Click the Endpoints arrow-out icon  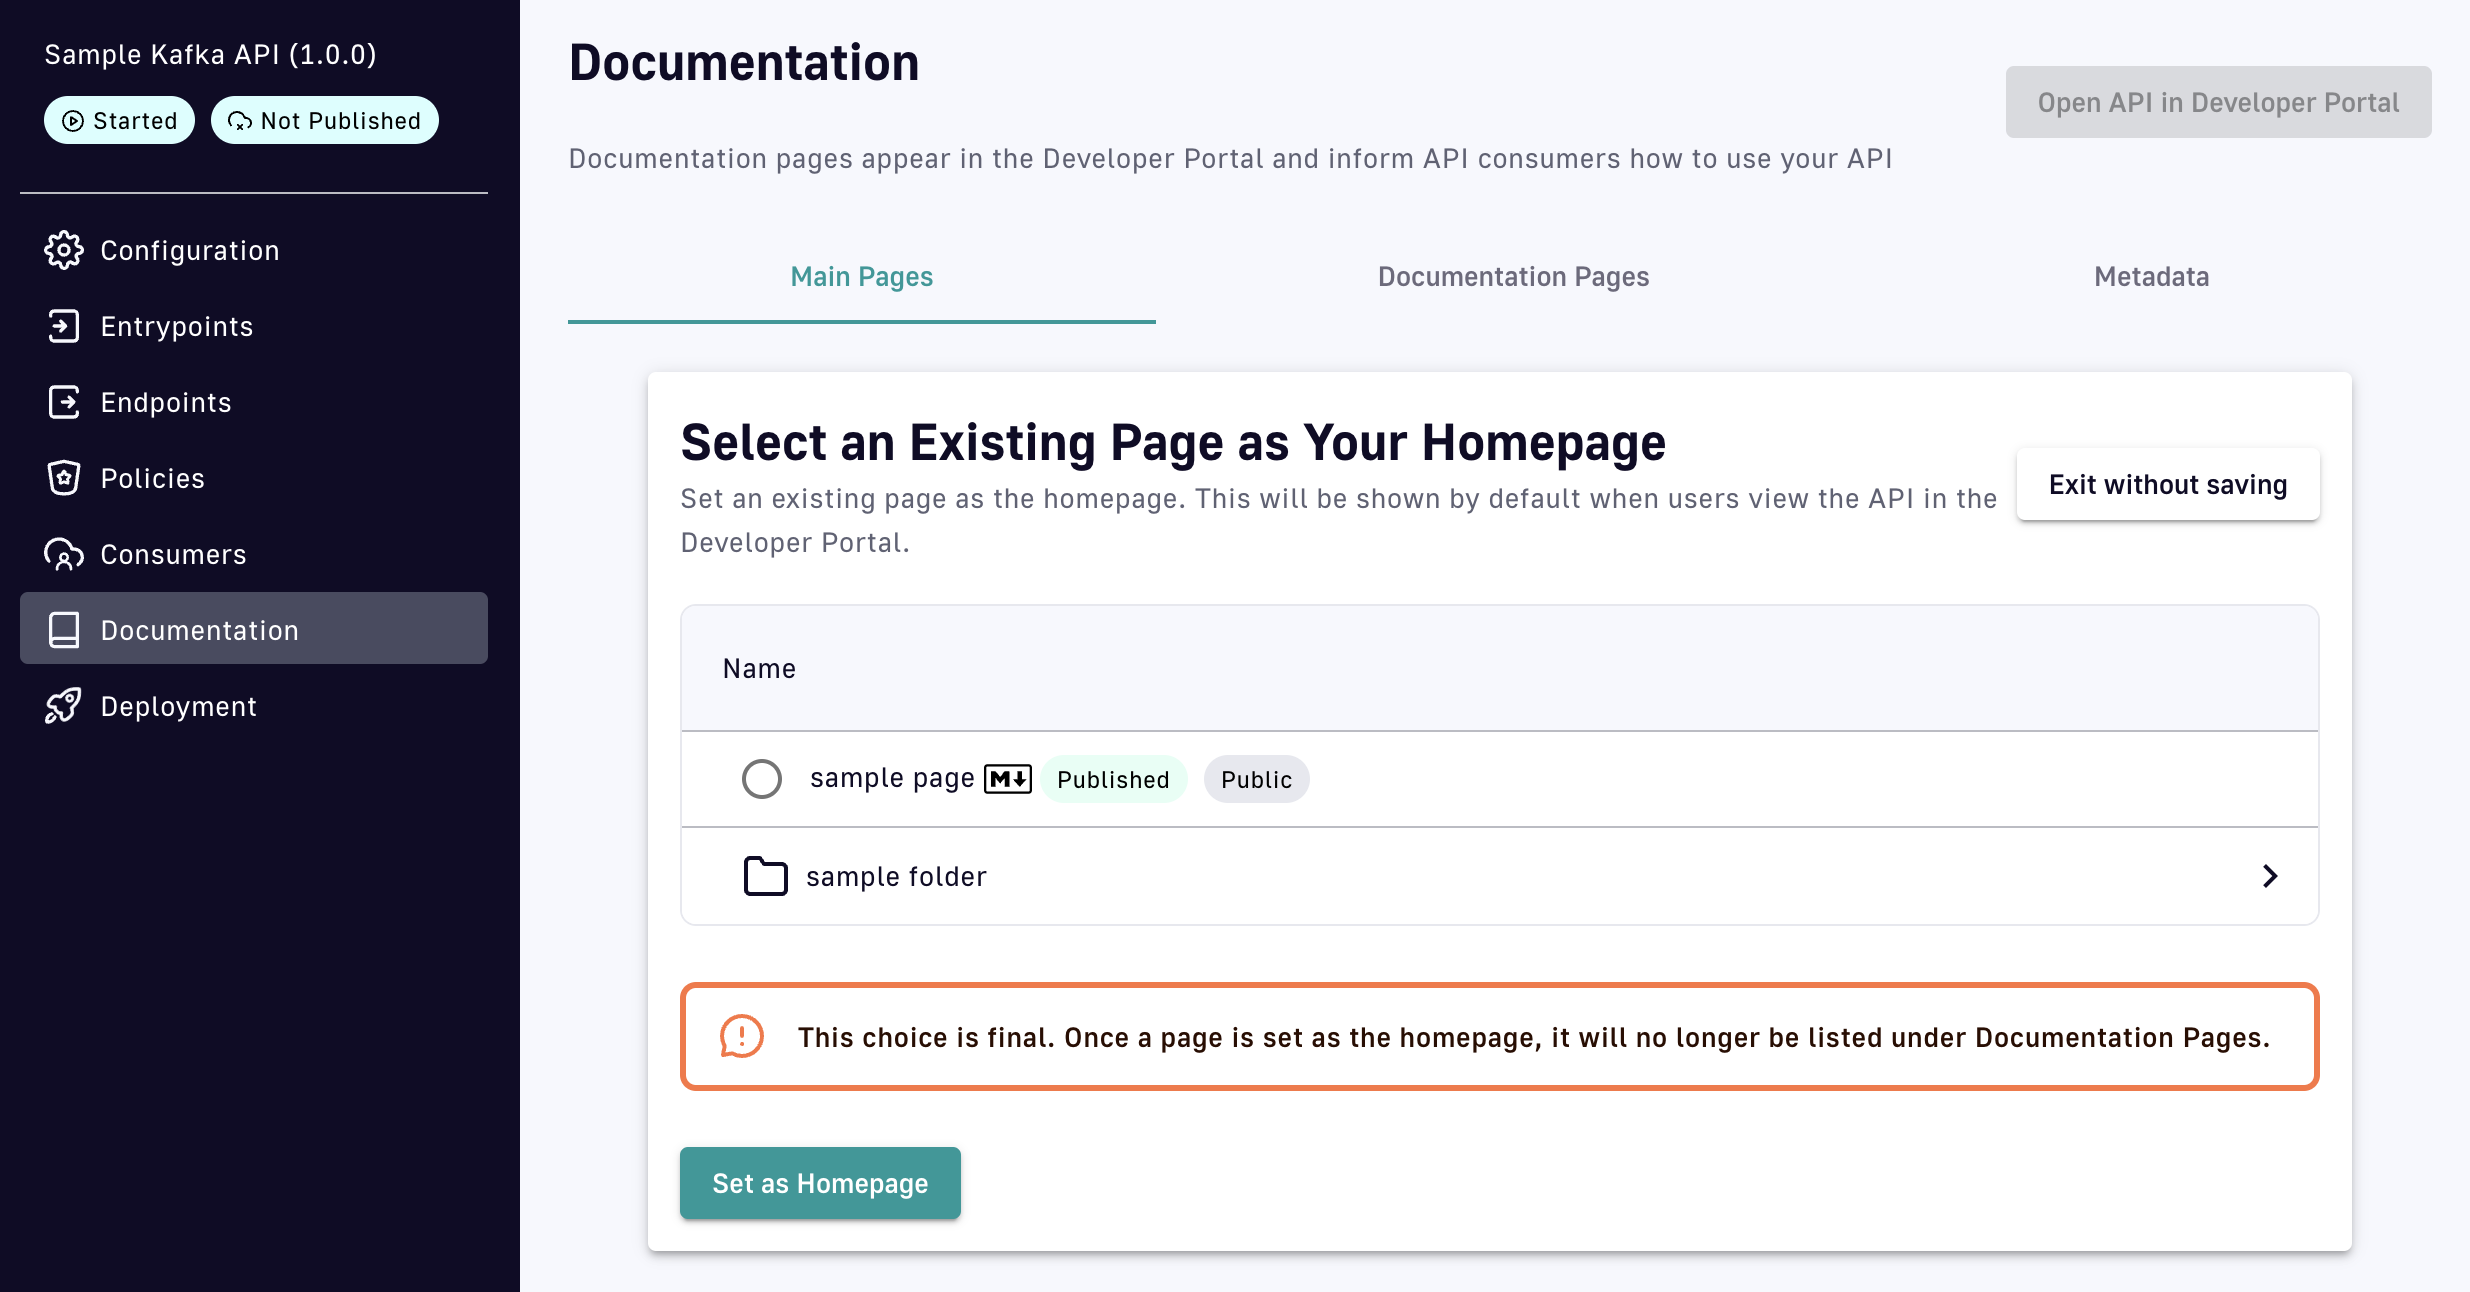click(x=64, y=402)
